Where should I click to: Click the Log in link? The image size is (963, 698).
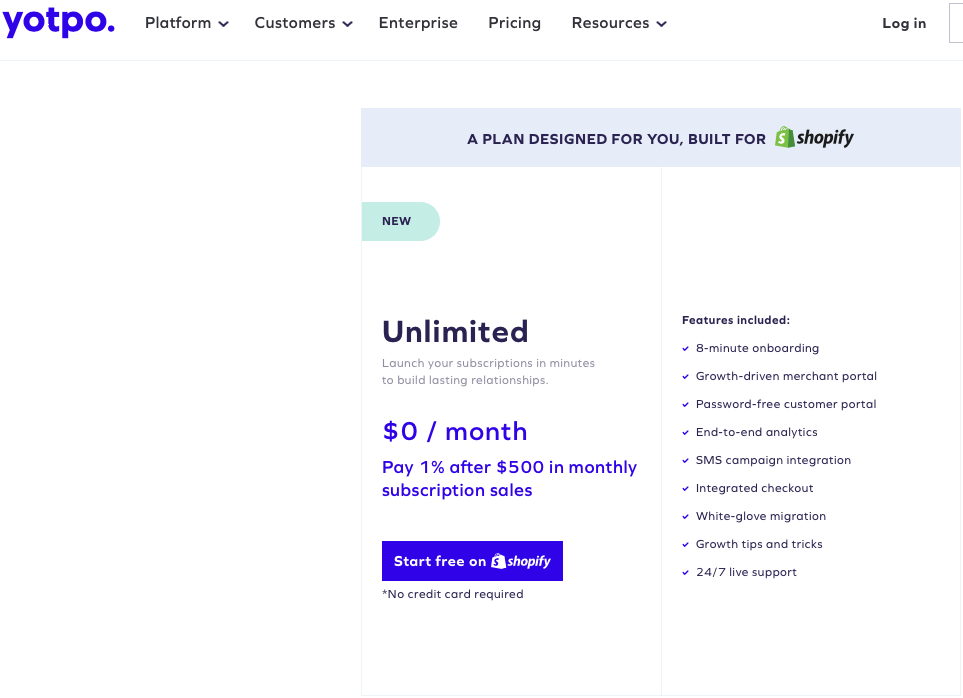point(903,23)
